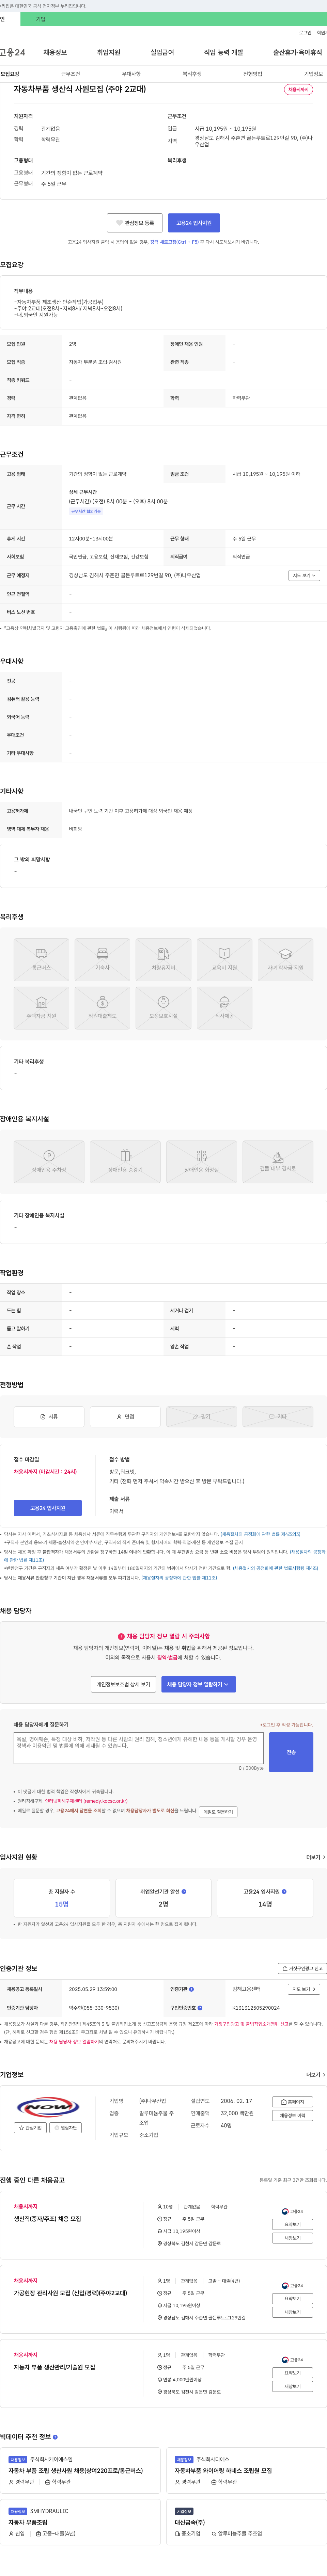Open 개인정보보호법 상세 보기
The height and width of the screenshot is (2576, 327).
pyautogui.click(x=123, y=1684)
